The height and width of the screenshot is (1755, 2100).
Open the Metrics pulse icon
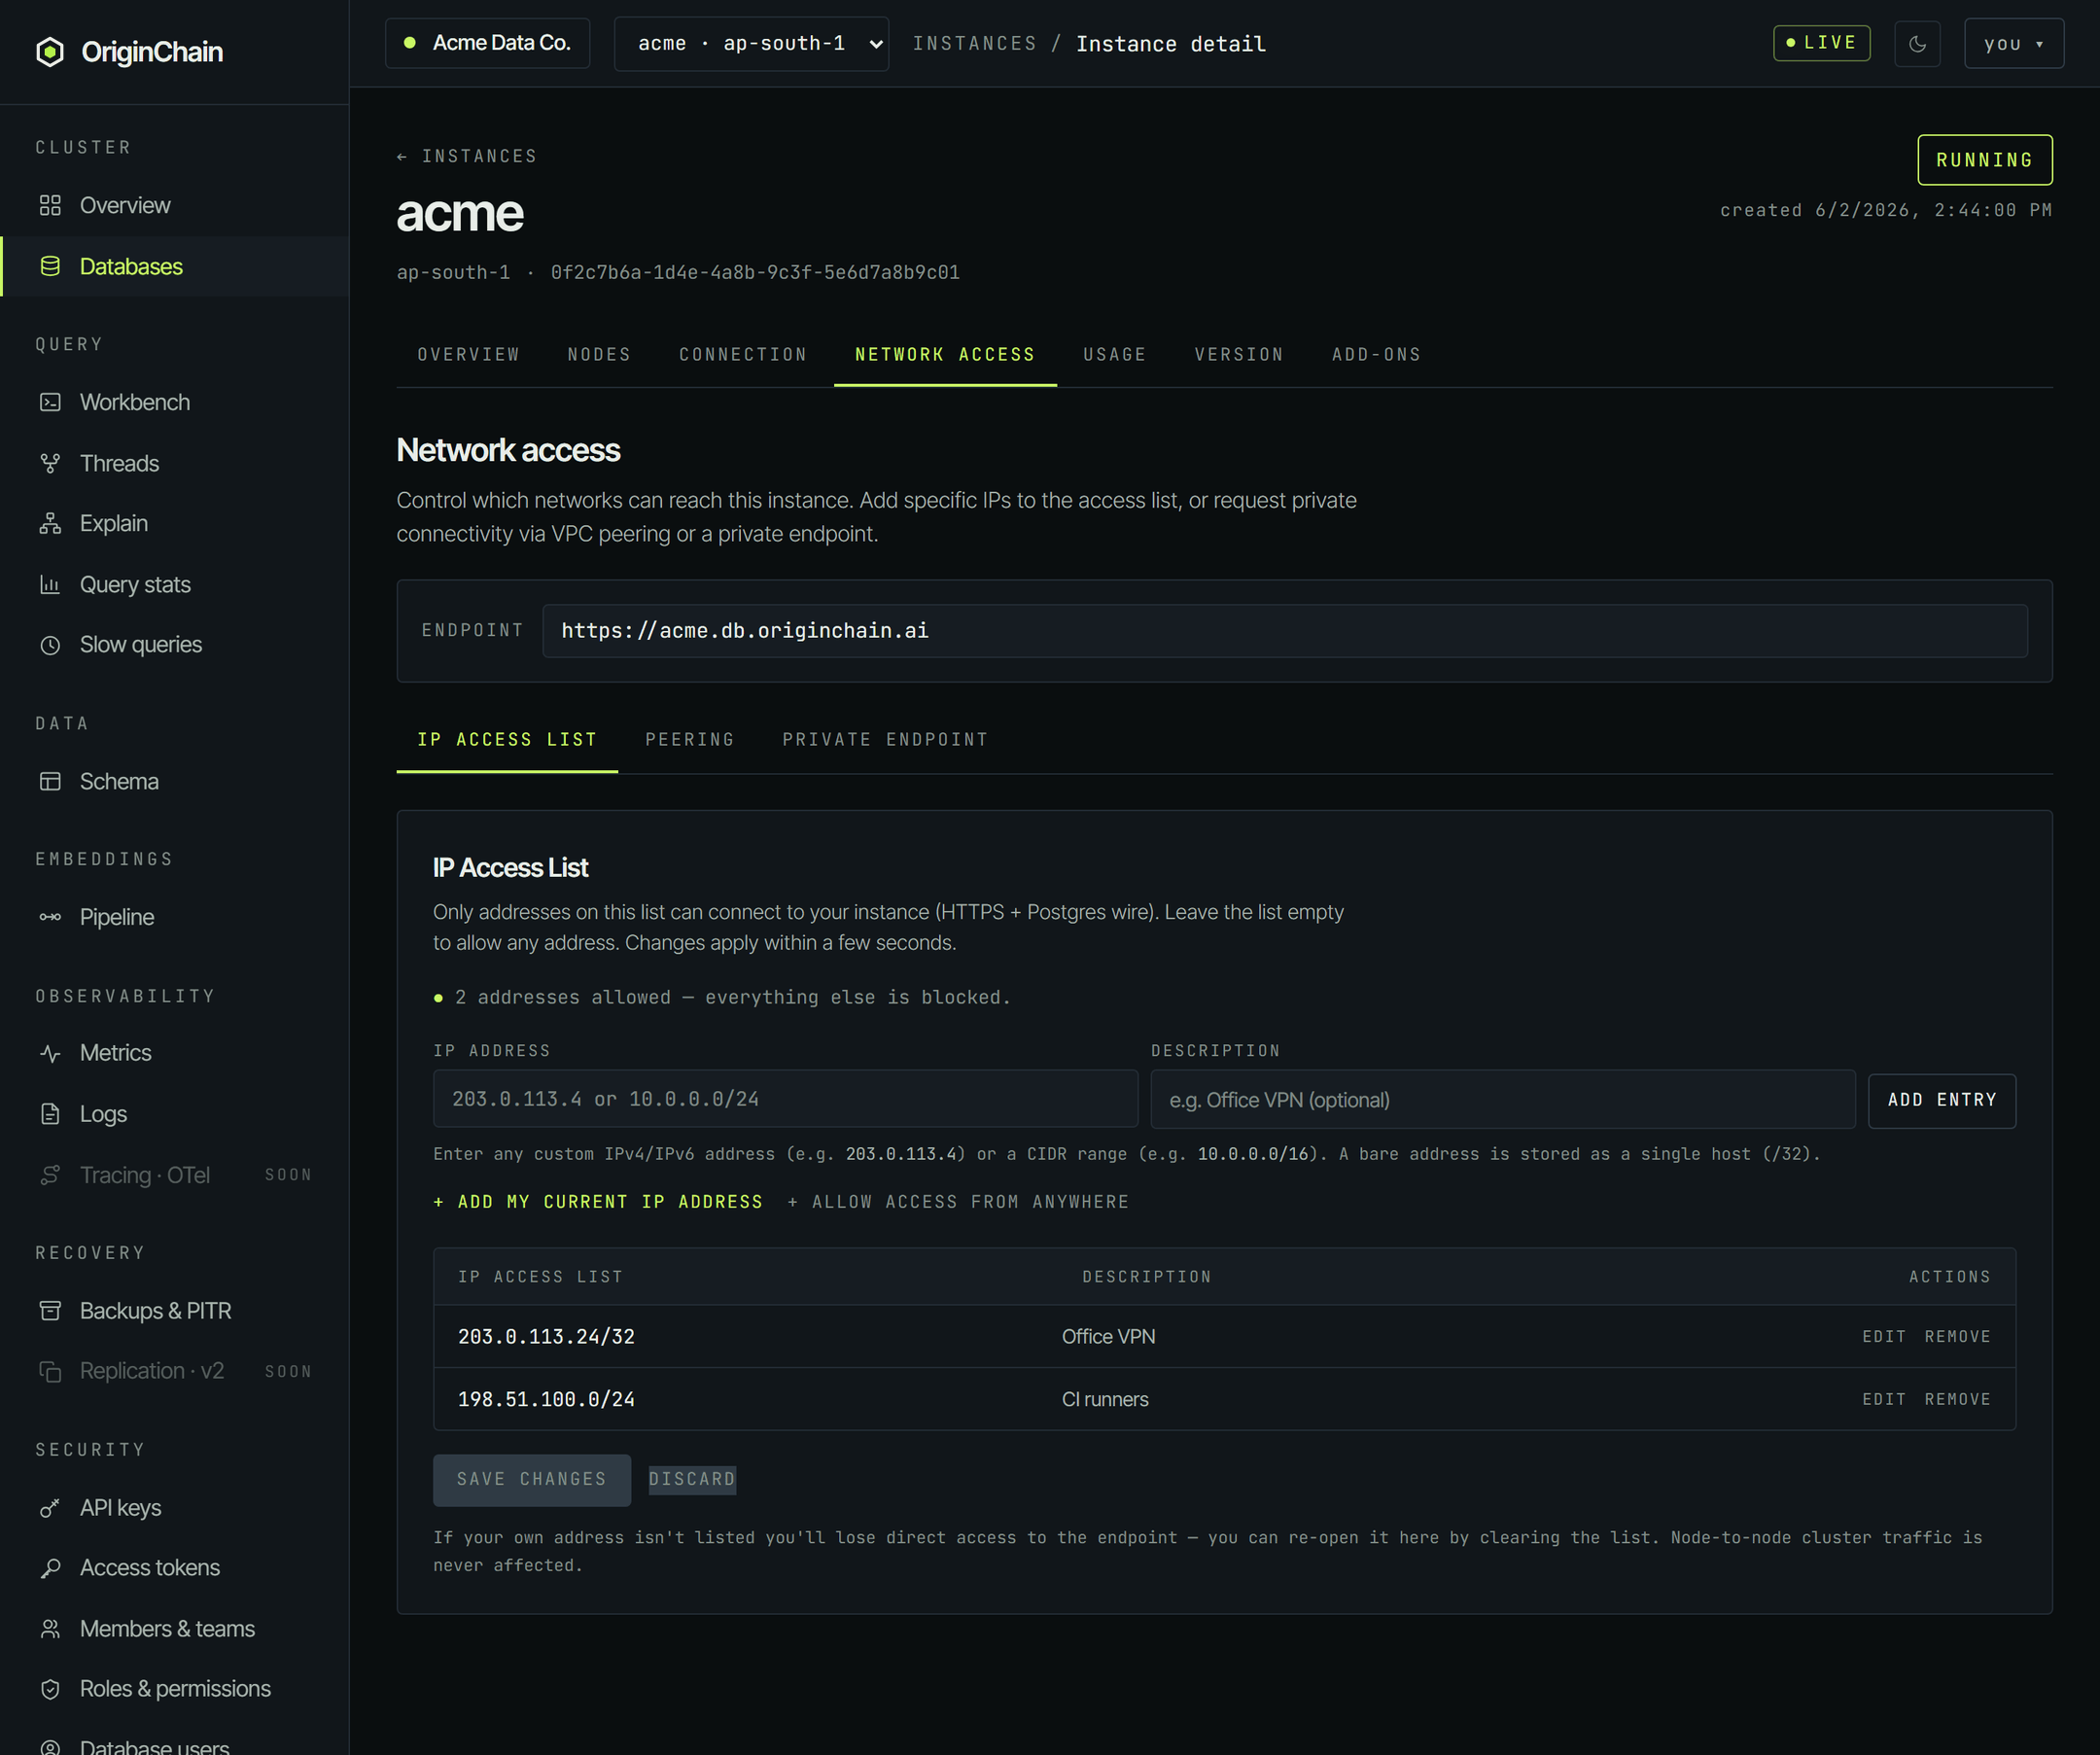coord(50,1053)
